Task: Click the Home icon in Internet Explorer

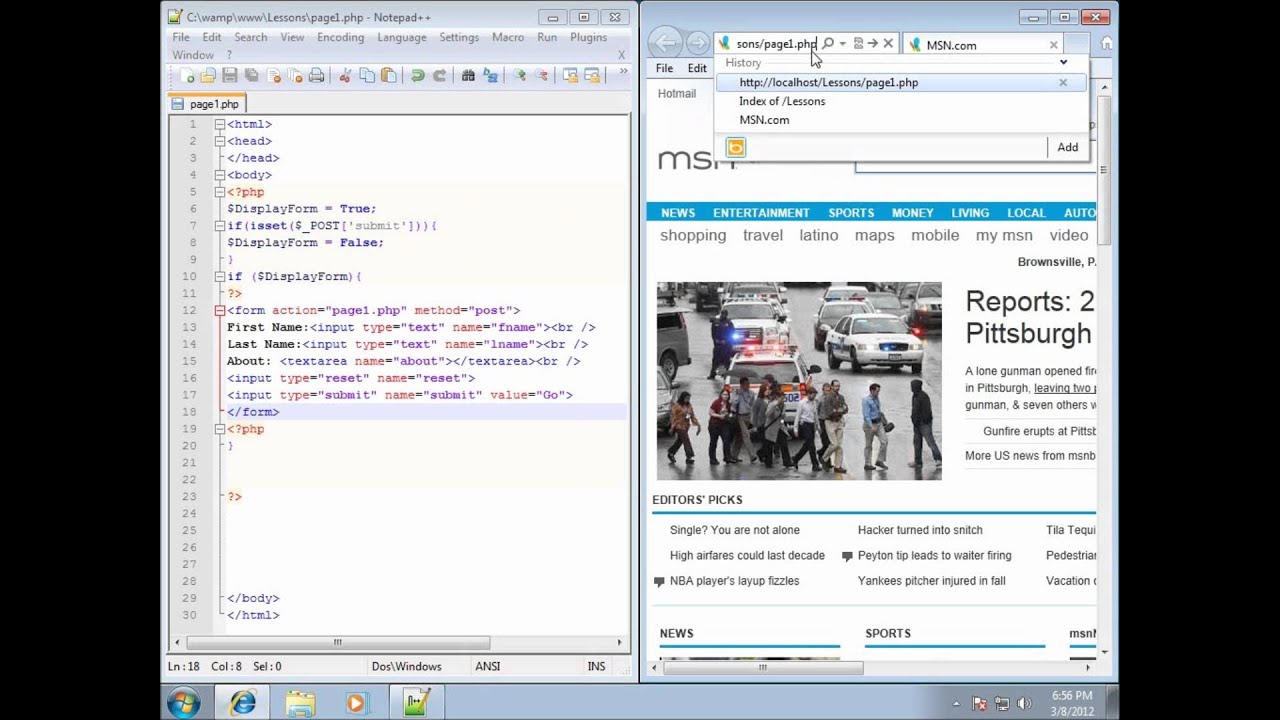Action: point(1106,44)
